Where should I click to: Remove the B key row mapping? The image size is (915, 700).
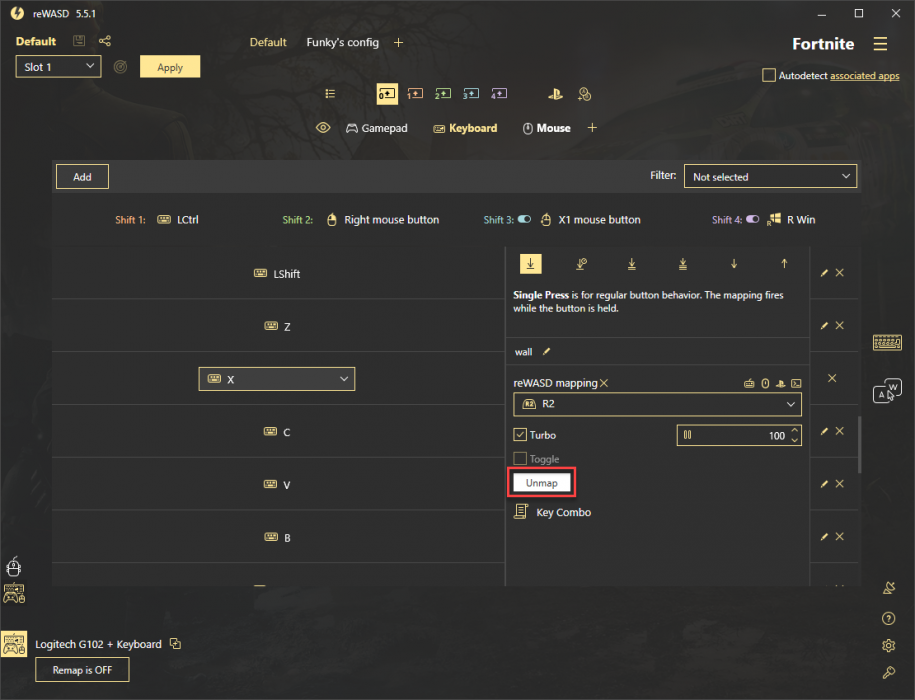point(840,536)
